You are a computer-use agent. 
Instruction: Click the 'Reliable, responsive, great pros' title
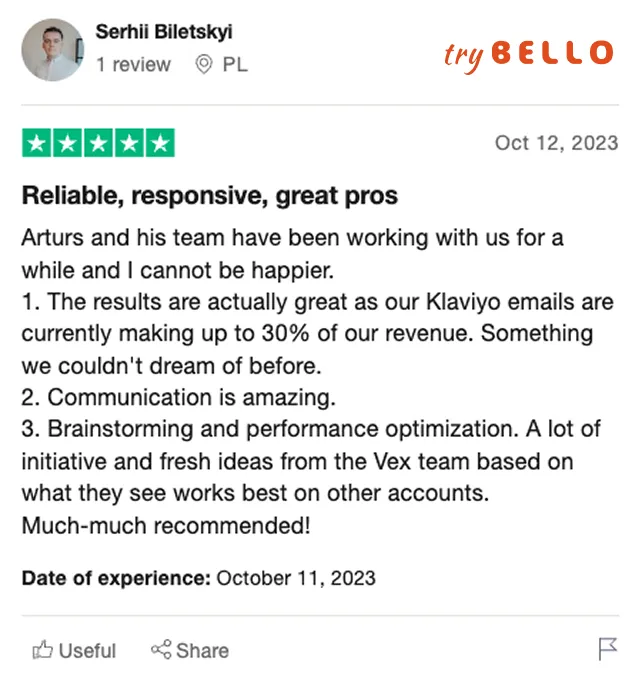coord(210,195)
